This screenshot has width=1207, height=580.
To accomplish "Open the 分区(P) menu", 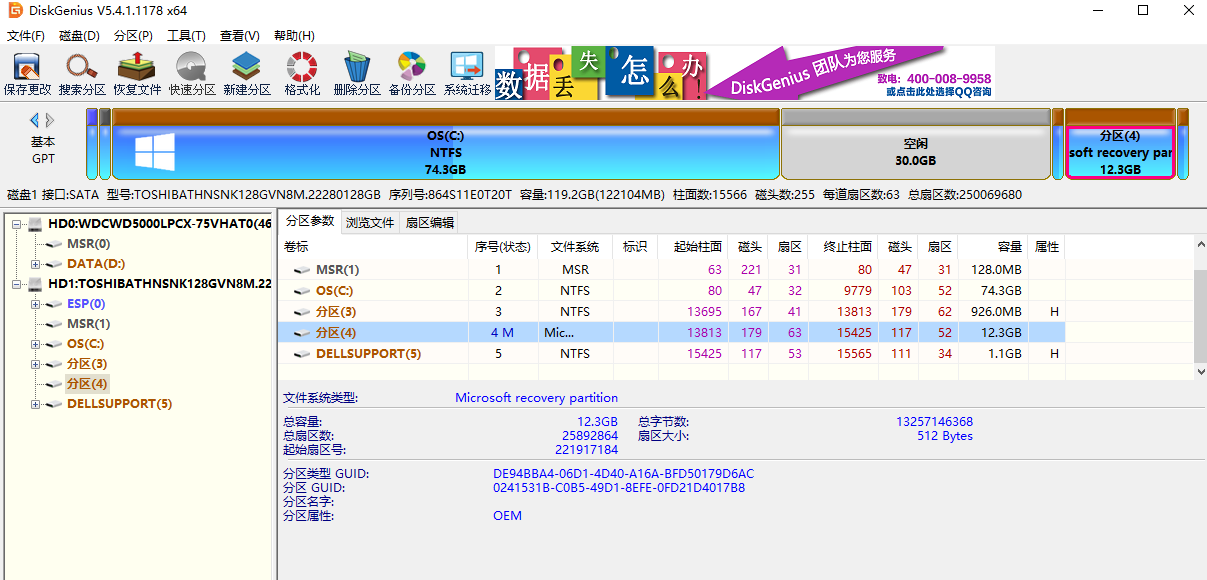I will point(133,35).
